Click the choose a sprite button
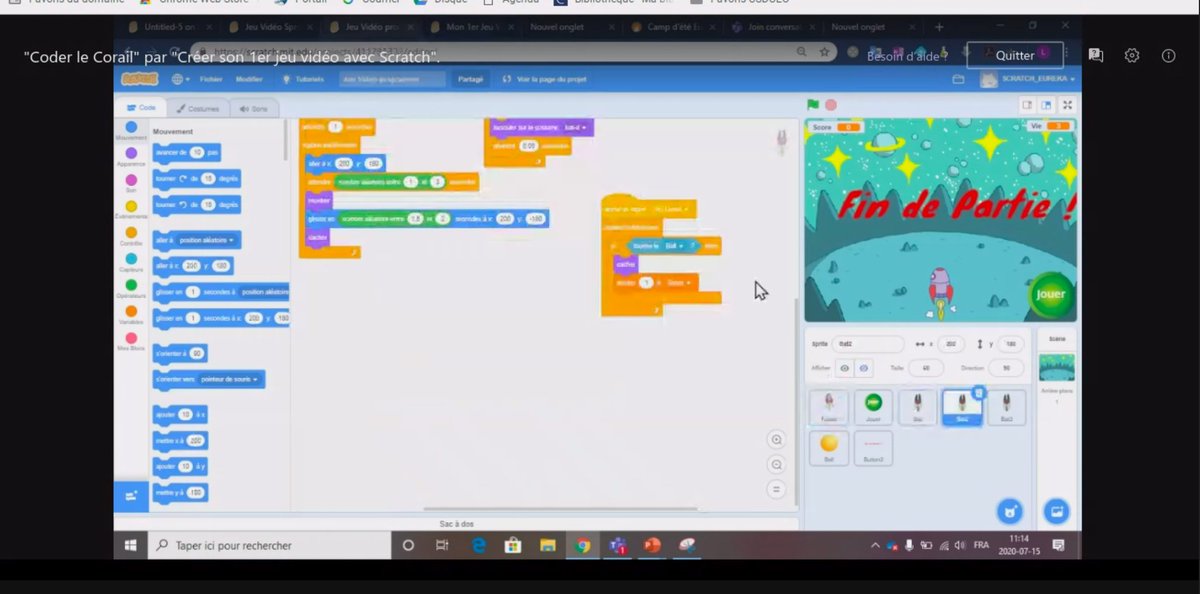Image resolution: width=1200 pixels, height=594 pixels. click(x=1010, y=511)
